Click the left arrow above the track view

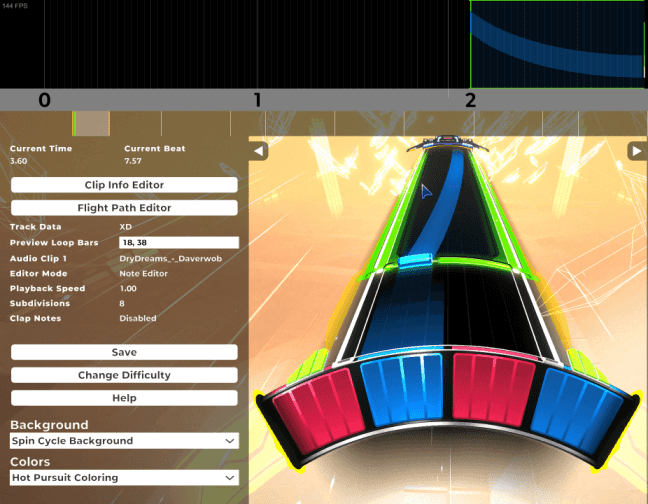[258, 151]
